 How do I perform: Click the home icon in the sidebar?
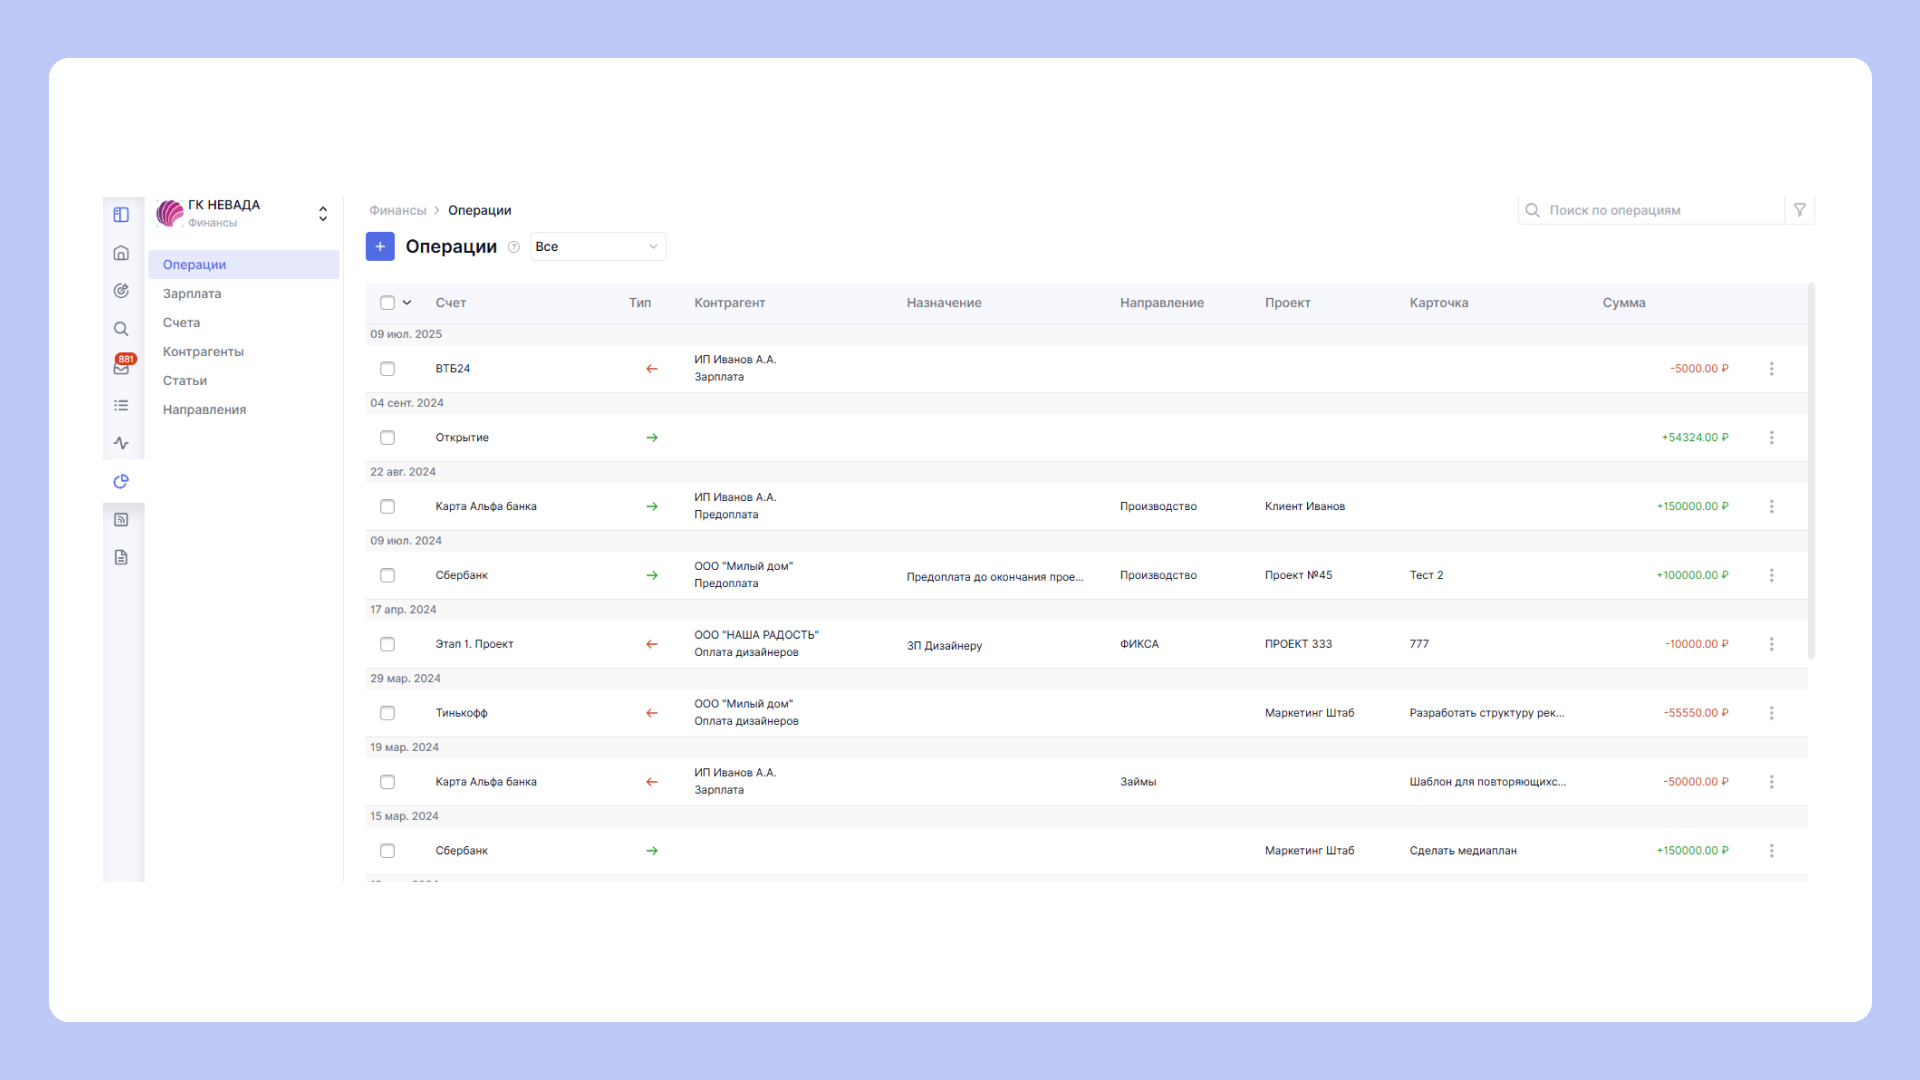click(x=121, y=253)
